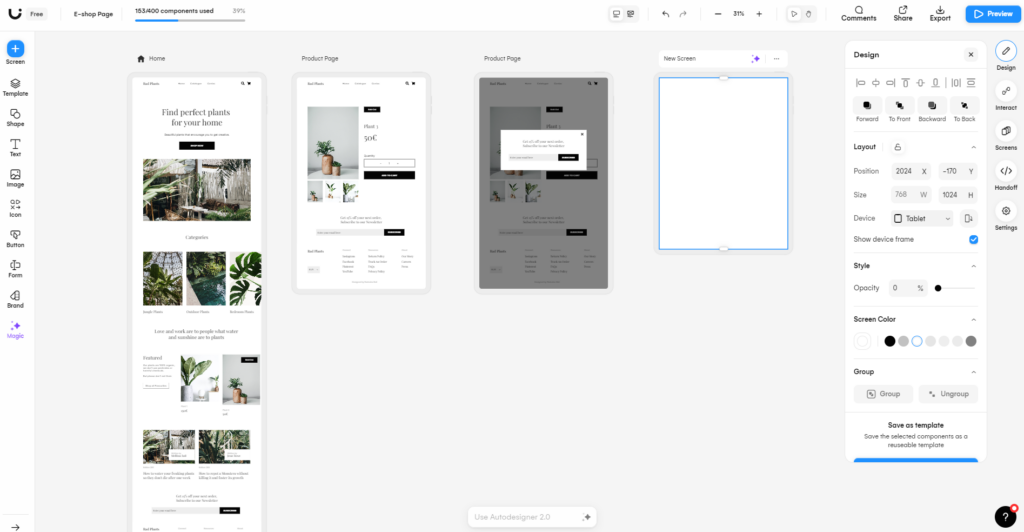Open the Device Tablet dropdown
The image size is (1024, 532).
922,218
